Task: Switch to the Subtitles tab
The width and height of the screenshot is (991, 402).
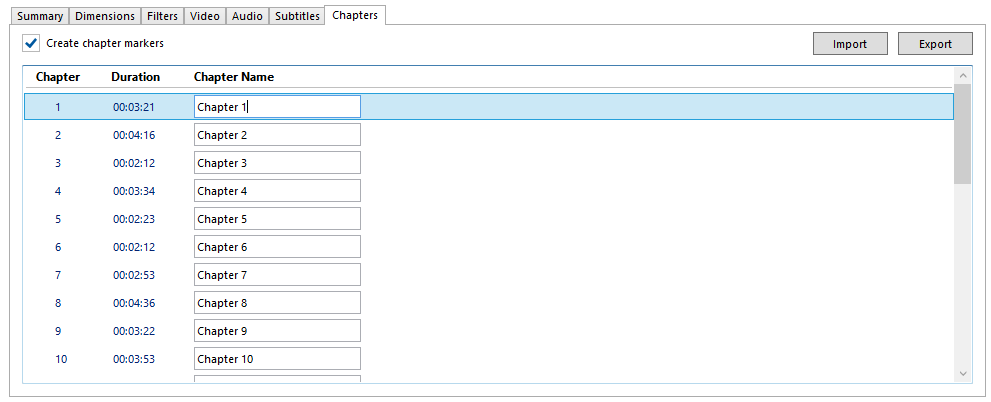Action: tap(297, 17)
